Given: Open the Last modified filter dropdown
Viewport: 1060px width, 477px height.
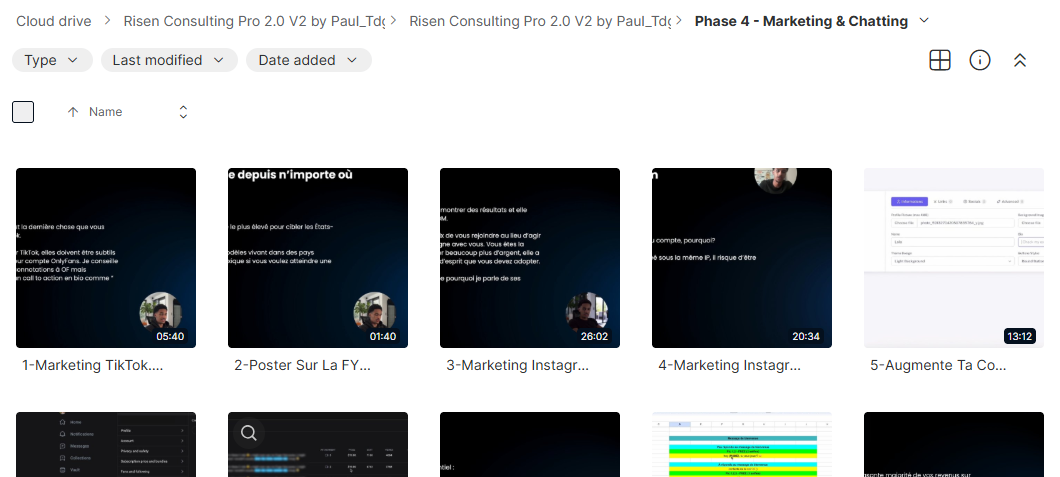Looking at the screenshot, I should 169,60.
